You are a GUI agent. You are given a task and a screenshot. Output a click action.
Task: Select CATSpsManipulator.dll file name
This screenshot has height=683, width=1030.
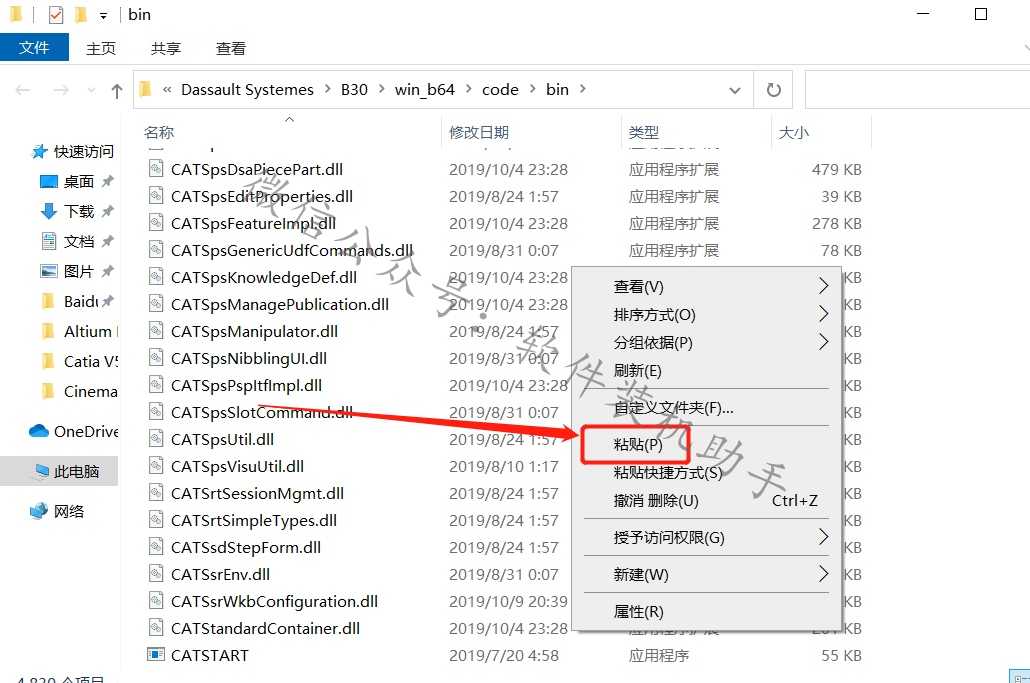pos(254,331)
